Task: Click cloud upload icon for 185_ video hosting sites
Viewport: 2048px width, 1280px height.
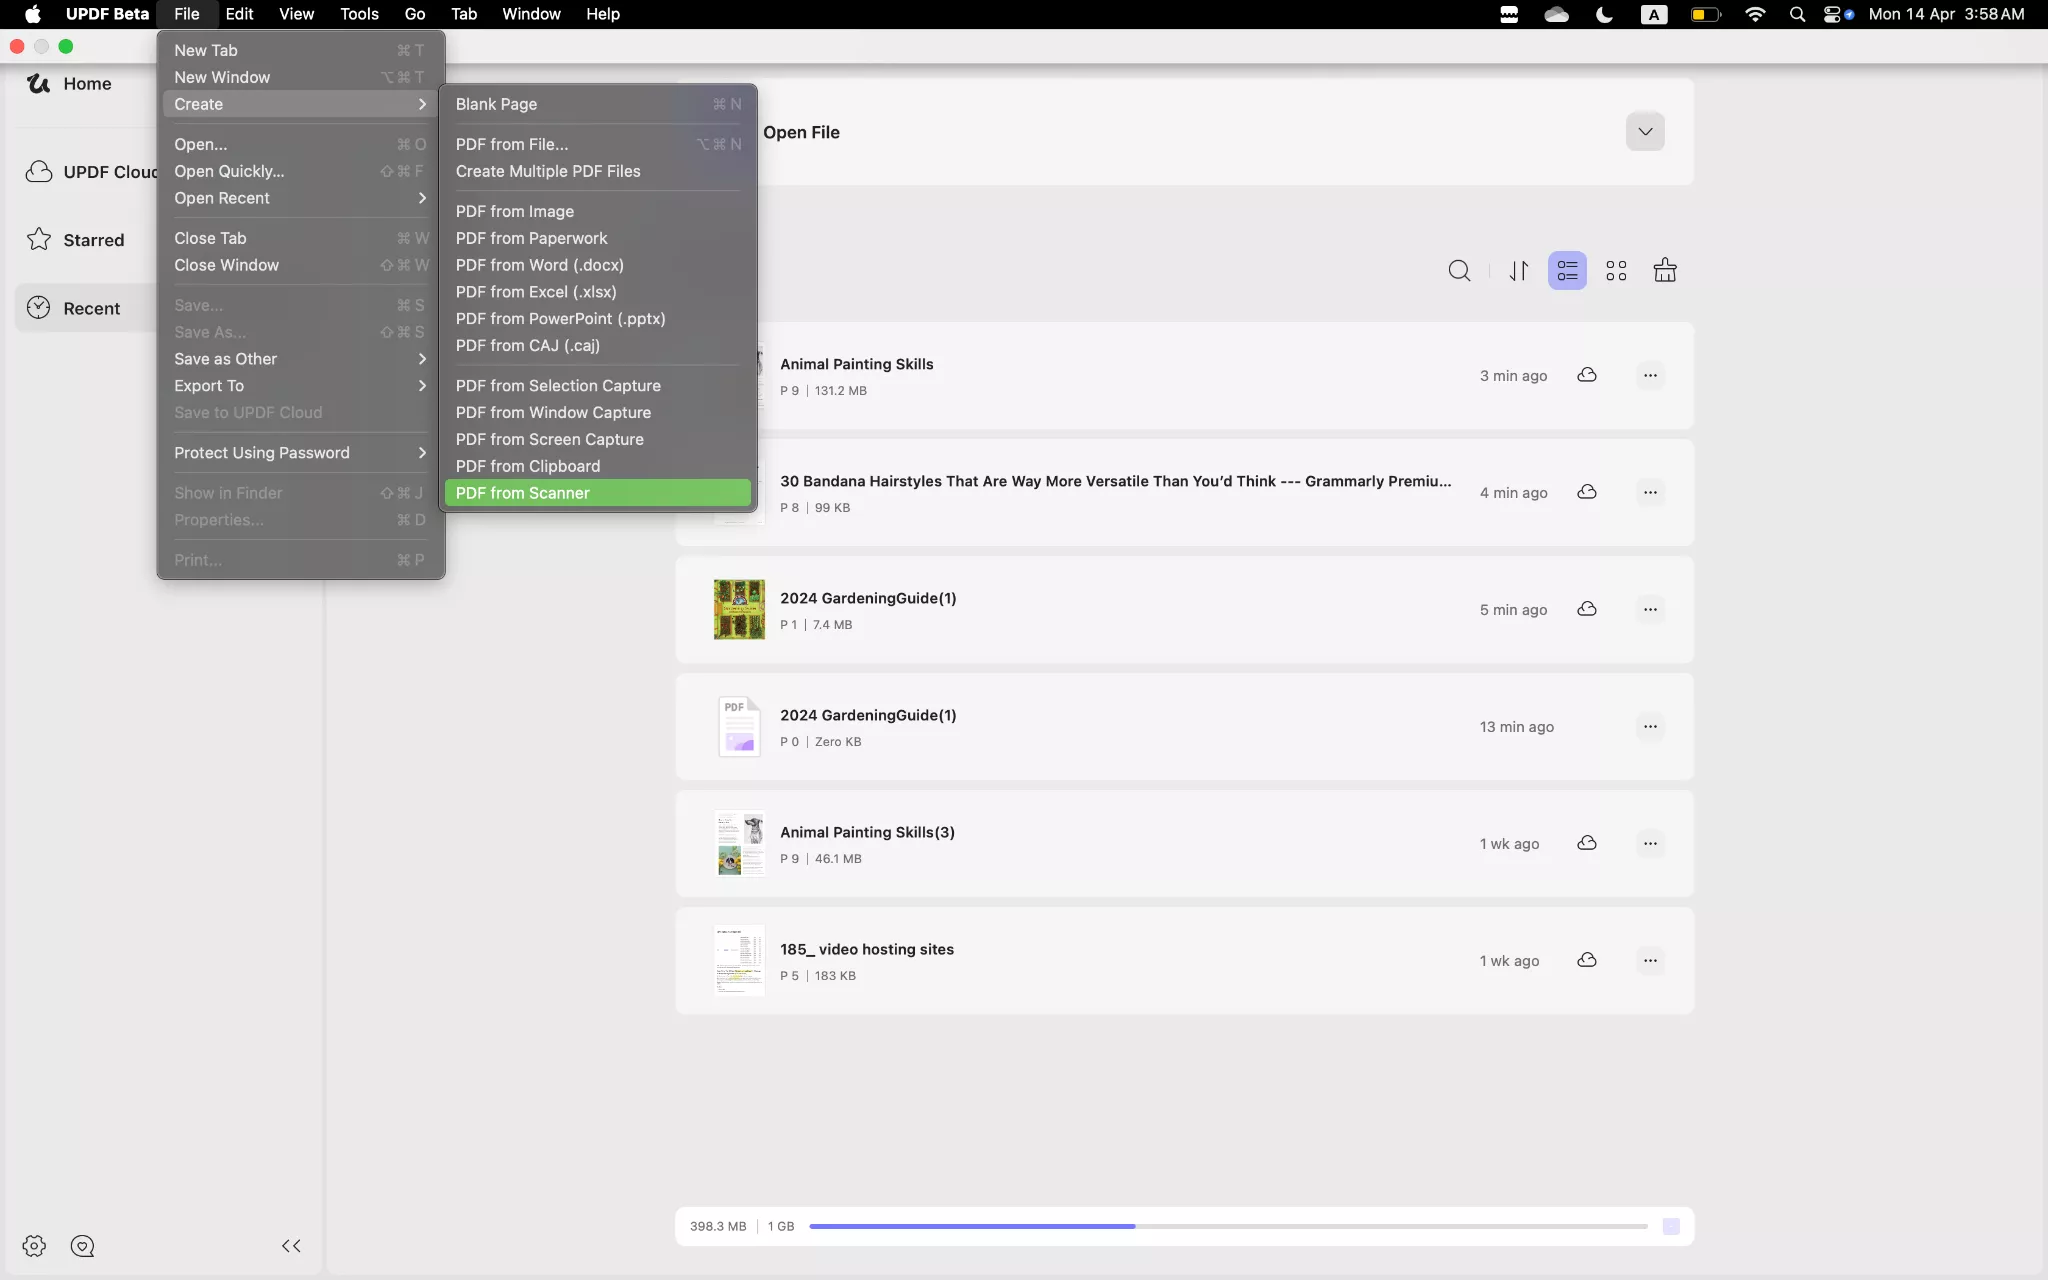Action: (1587, 960)
